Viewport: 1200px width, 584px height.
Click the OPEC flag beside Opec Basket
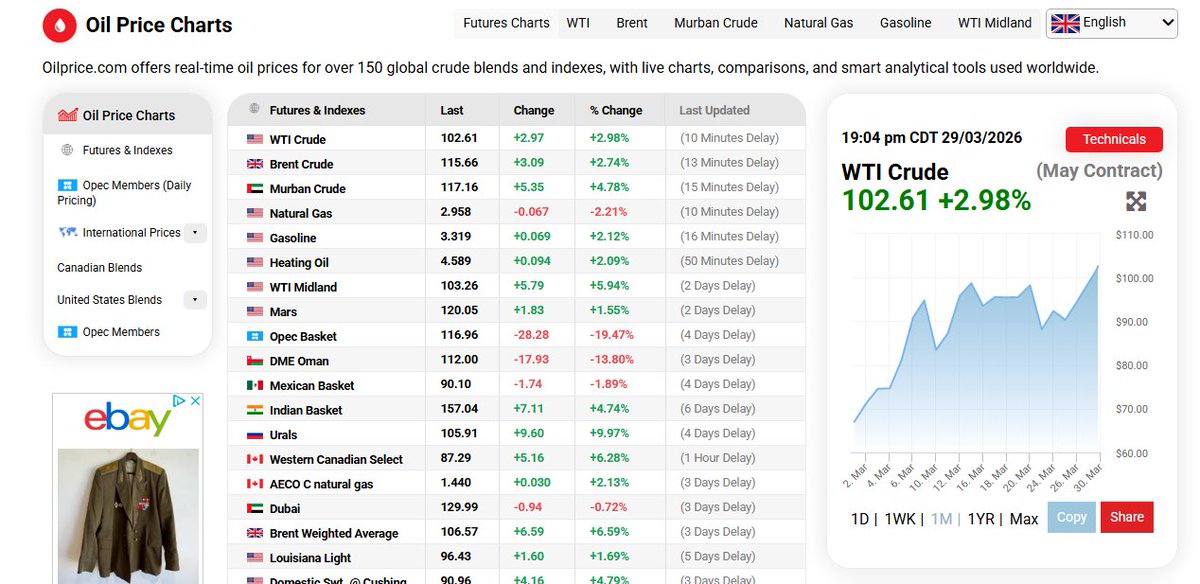[x=254, y=336]
